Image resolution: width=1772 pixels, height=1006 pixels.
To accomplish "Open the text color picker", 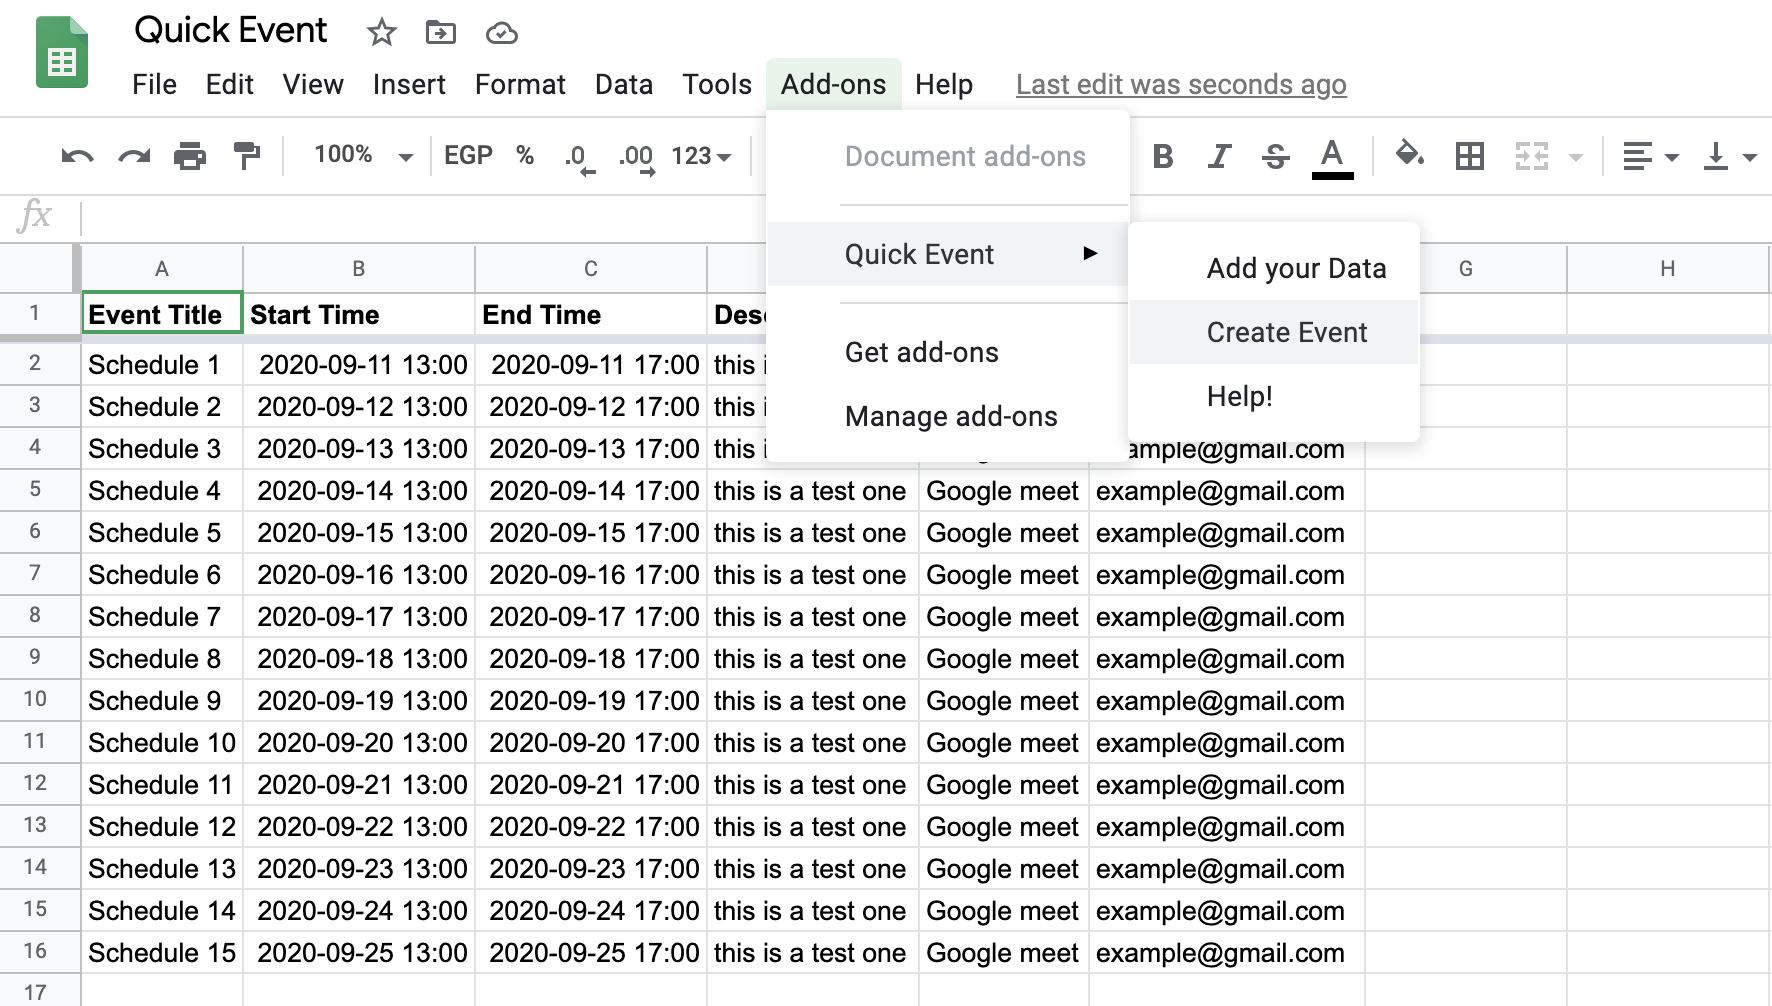I will [x=1332, y=155].
